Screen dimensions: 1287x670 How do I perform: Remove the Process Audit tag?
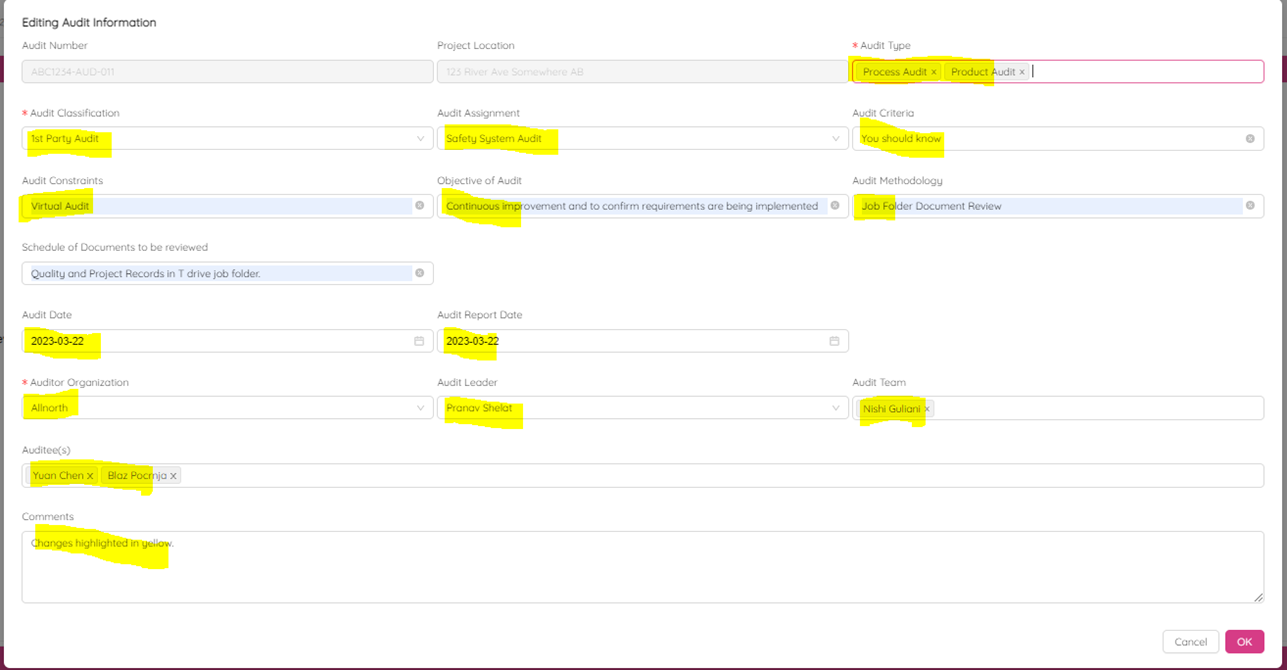[x=934, y=72]
